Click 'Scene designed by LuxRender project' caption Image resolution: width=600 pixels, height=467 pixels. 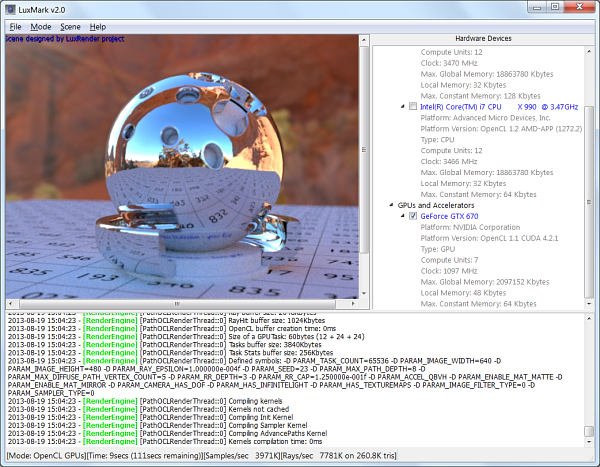(x=65, y=39)
